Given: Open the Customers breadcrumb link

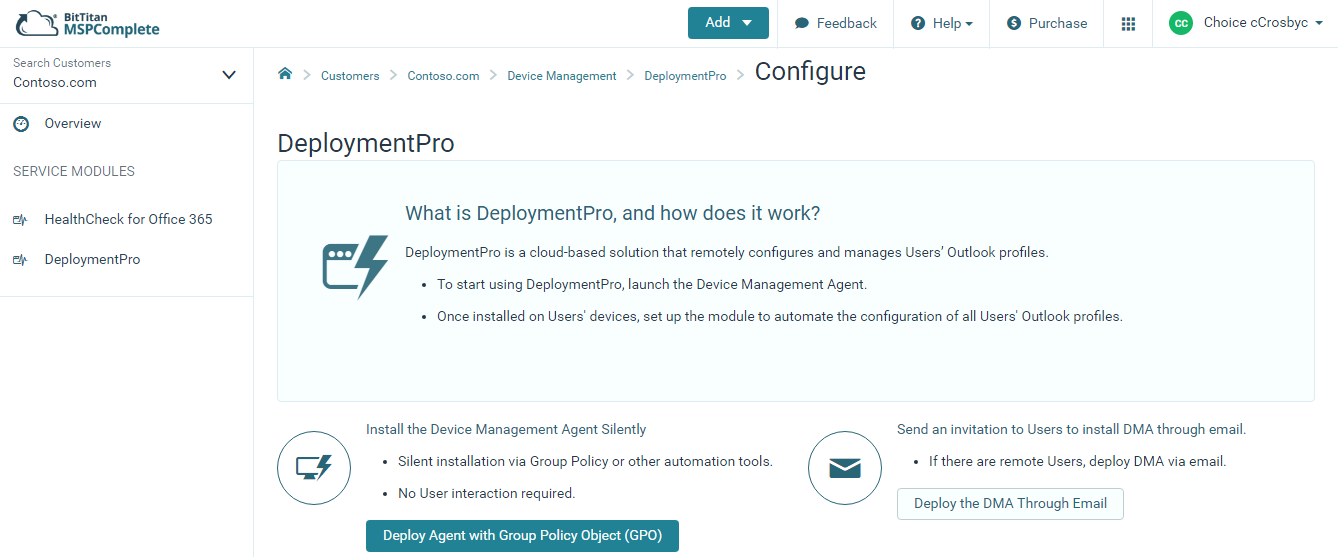Looking at the screenshot, I should (350, 76).
